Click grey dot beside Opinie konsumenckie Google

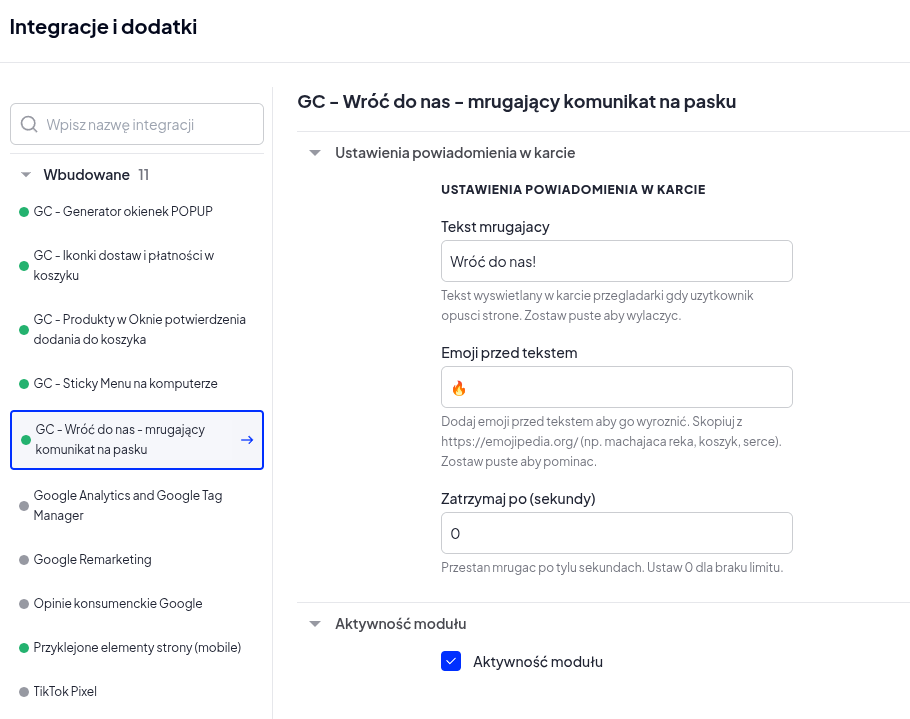[24, 604]
